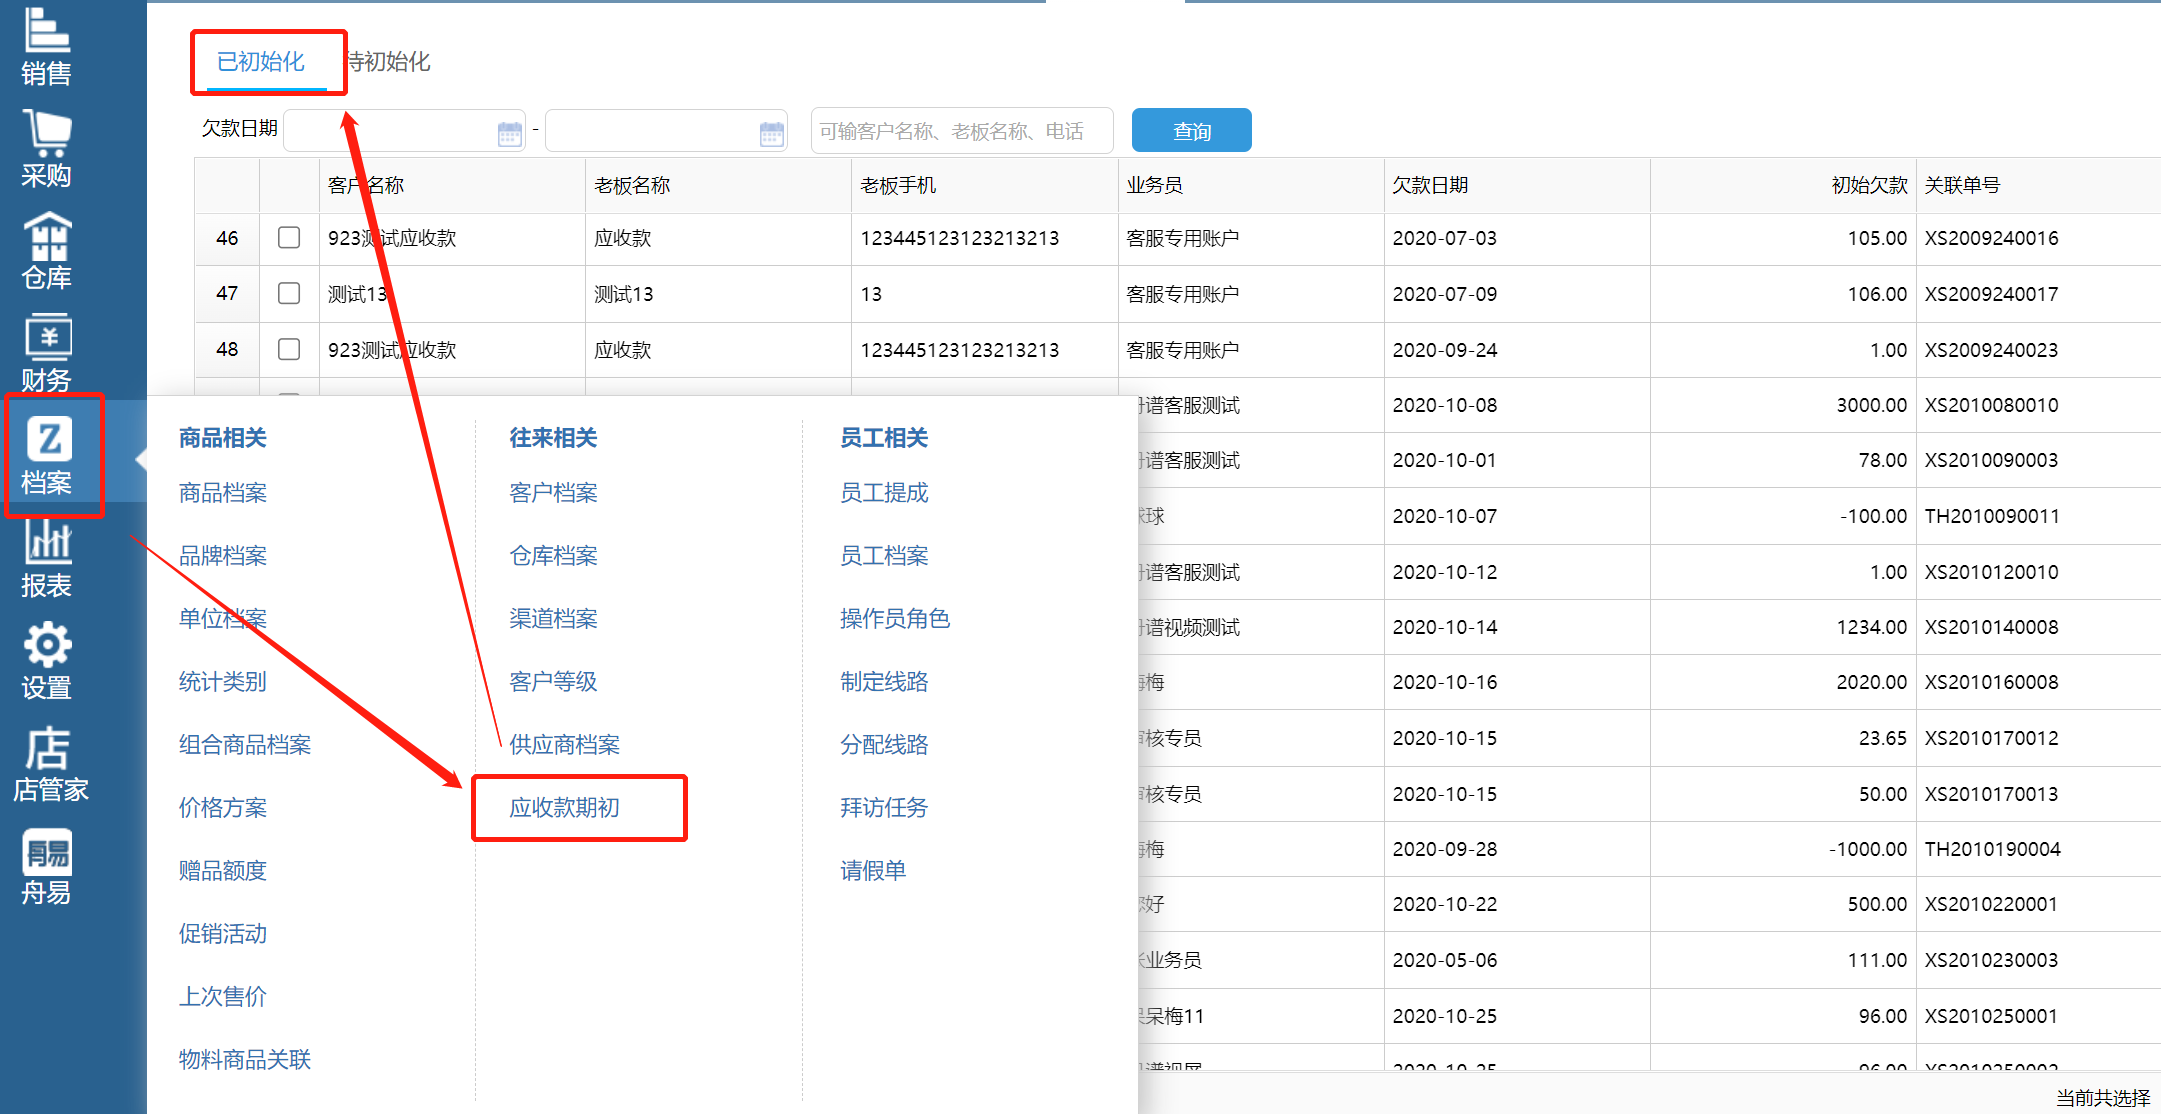
Task: Open 渠道档案 from the menu
Action: (553, 619)
